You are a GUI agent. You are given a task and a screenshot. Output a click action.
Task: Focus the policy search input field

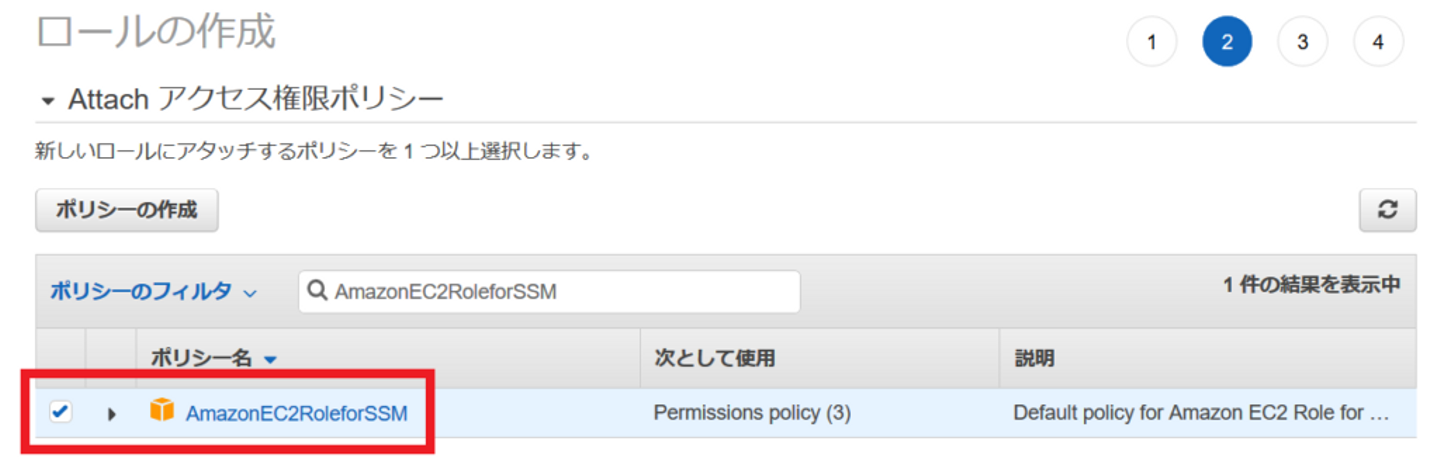(560, 291)
